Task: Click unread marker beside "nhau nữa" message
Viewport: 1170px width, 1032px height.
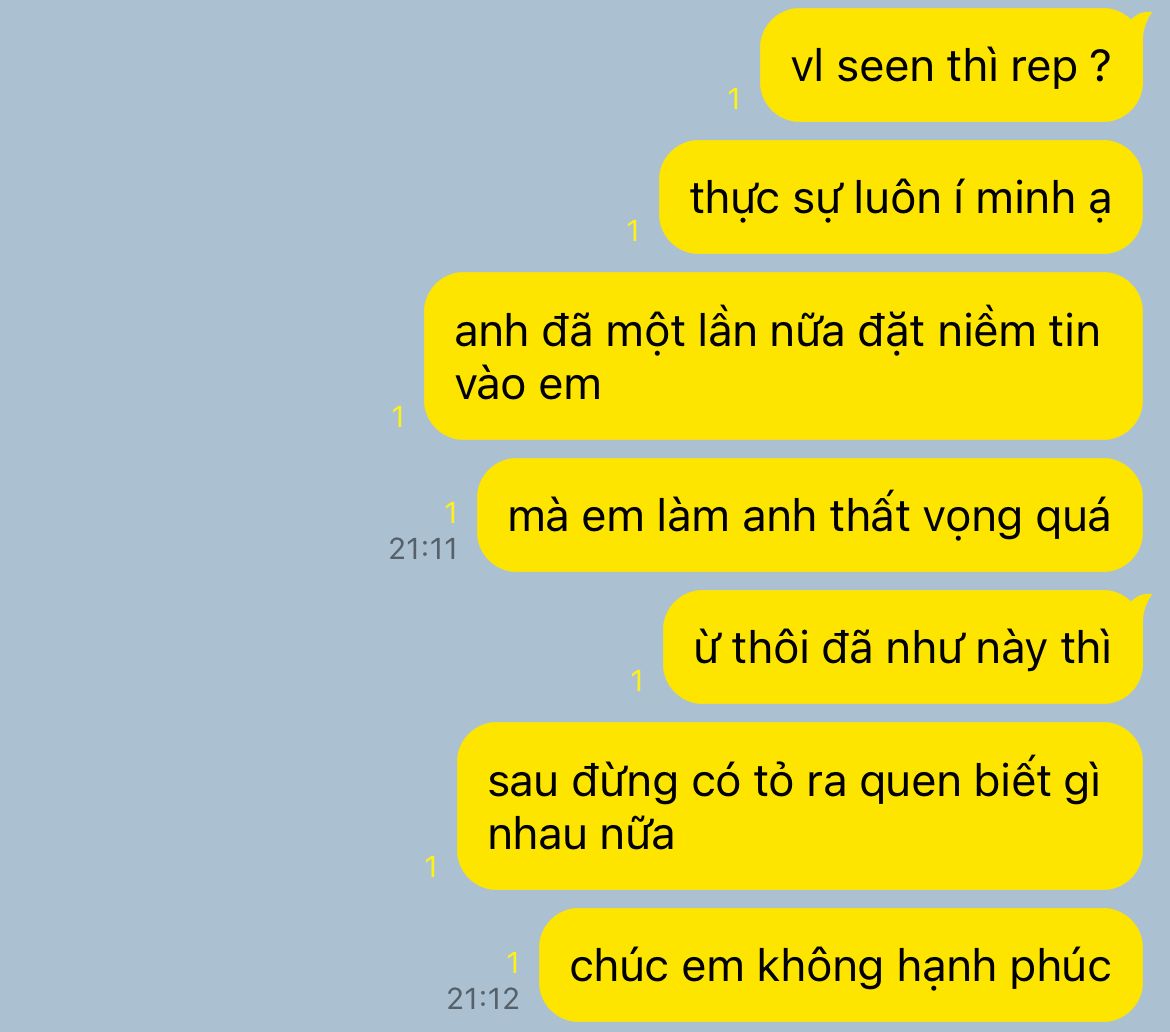Action: coord(431,866)
